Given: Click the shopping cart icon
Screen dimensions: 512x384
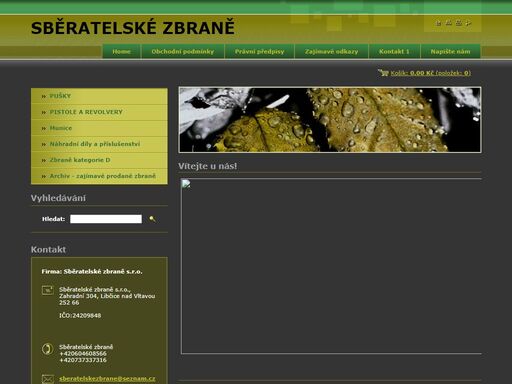Looking at the screenshot, I should click(383, 73).
